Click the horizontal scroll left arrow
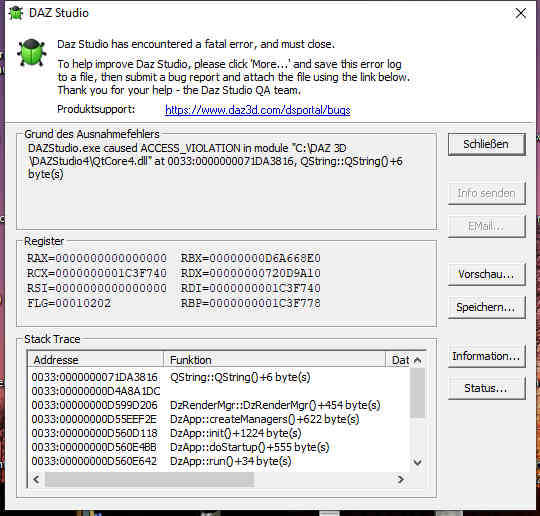The image size is (540, 516). click(36, 479)
